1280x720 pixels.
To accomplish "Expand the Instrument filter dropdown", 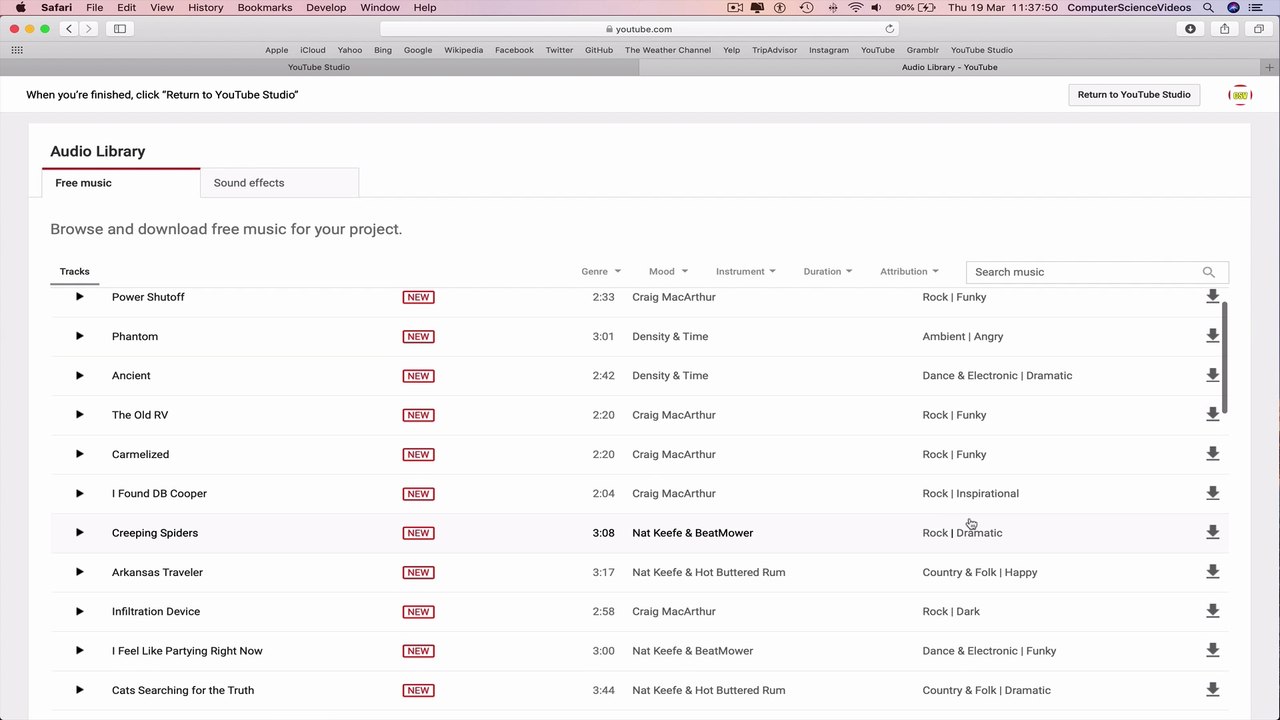I will [x=746, y=271].
